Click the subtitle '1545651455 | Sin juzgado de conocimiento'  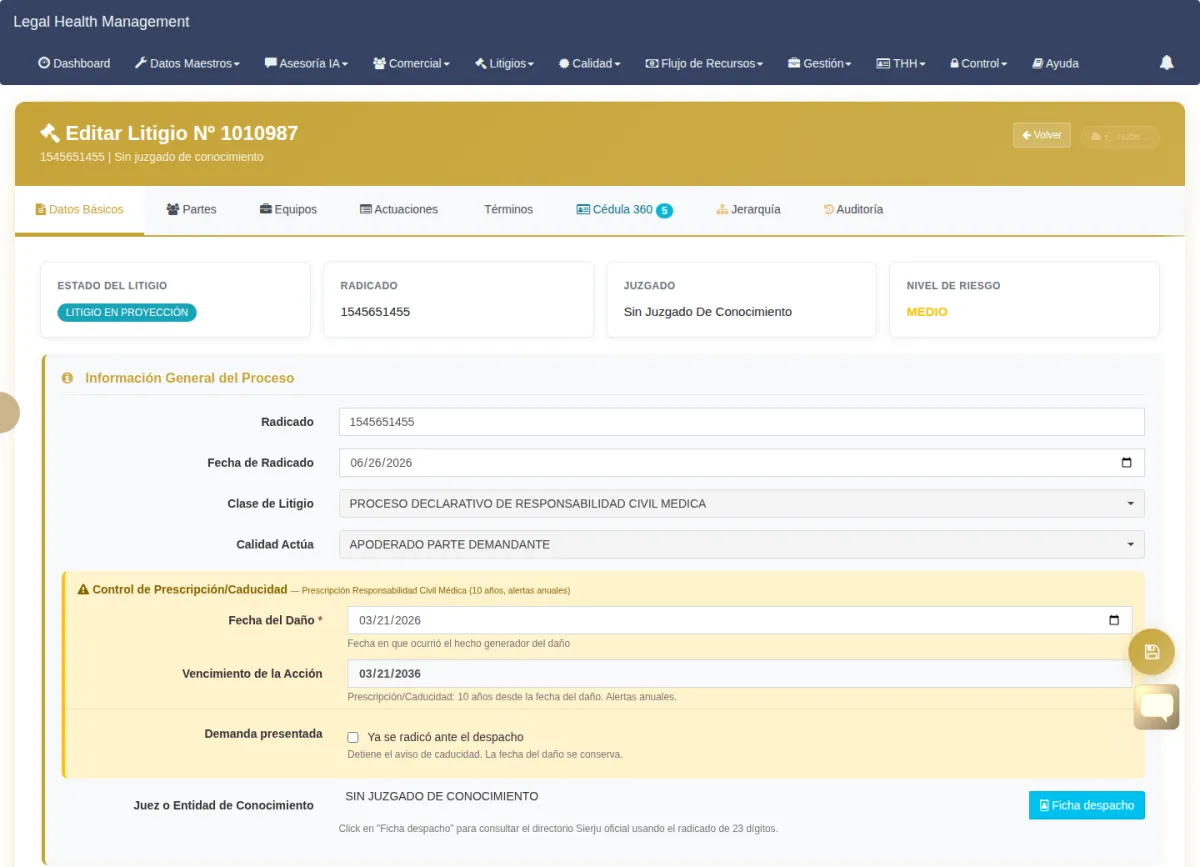click(x=152, y=157)
